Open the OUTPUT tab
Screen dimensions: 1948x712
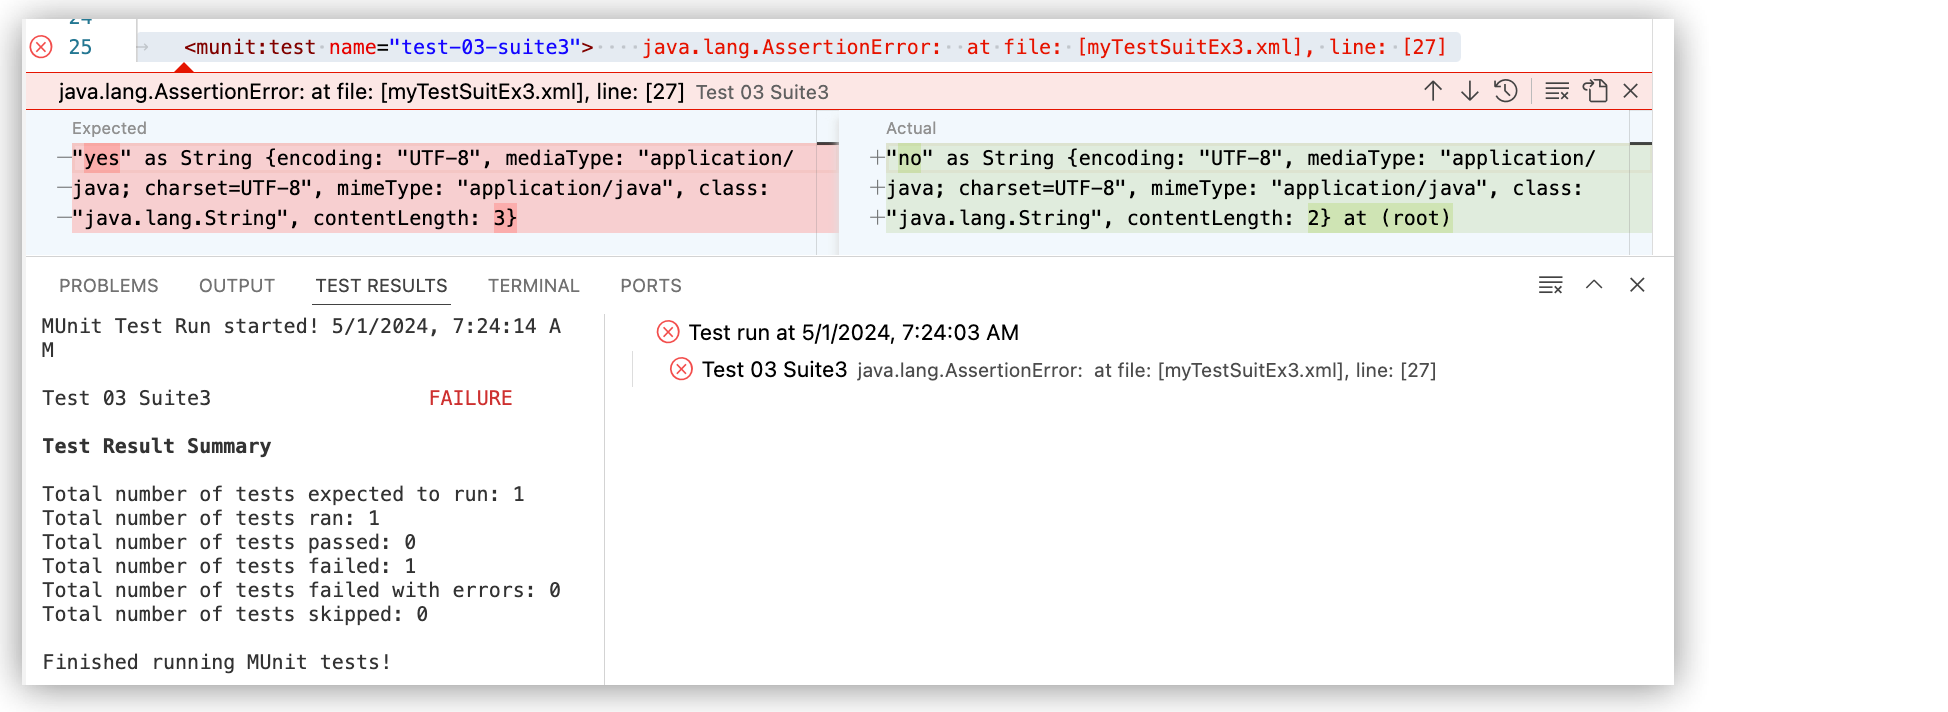237,286
